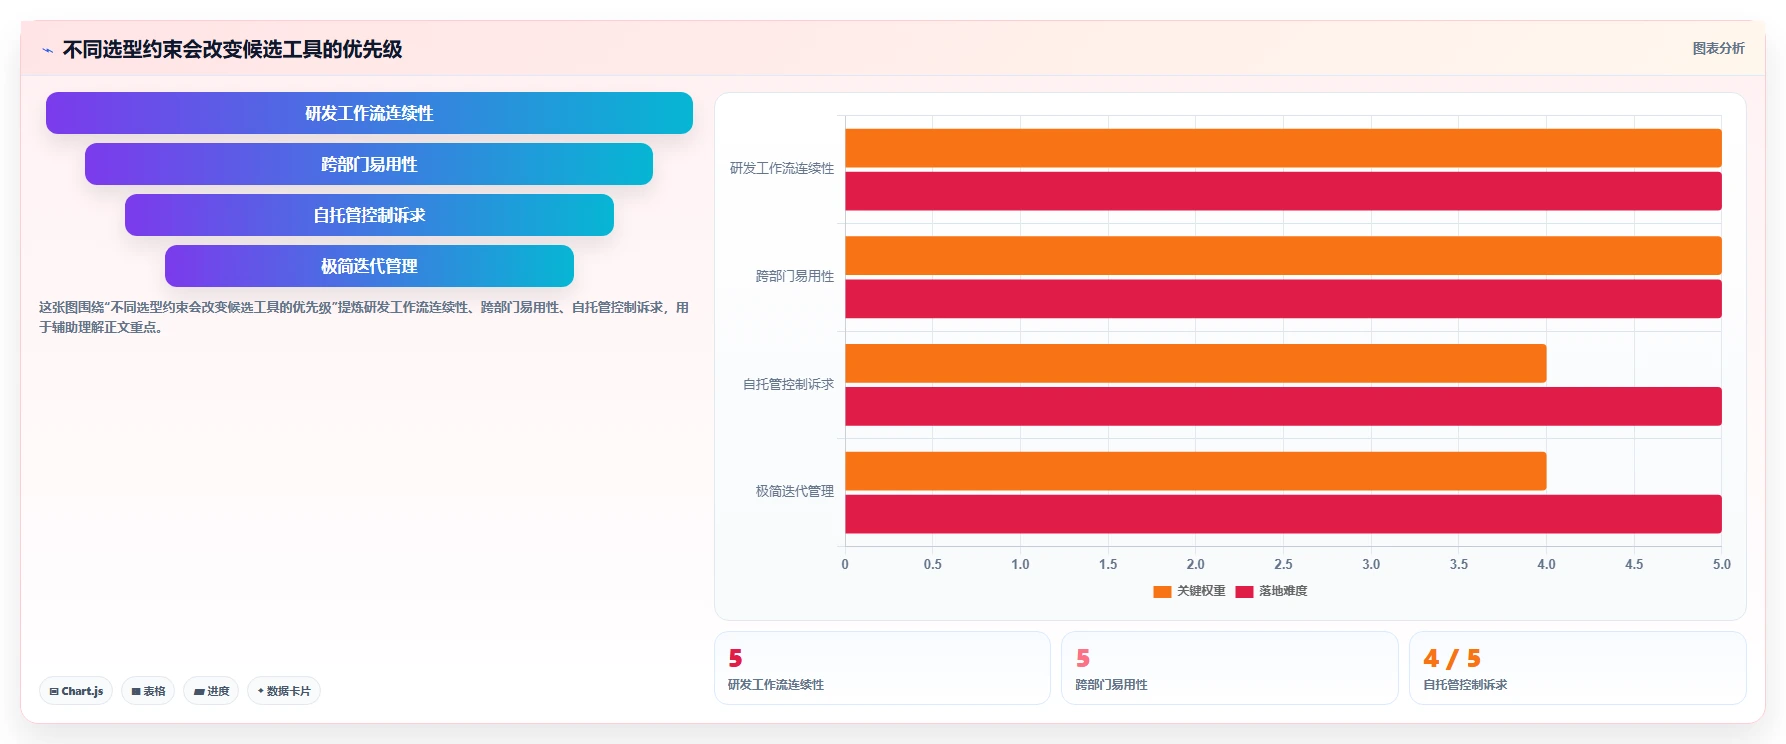
Task: Click the 数据卡片 tag chip
Action: coord(284,691)
